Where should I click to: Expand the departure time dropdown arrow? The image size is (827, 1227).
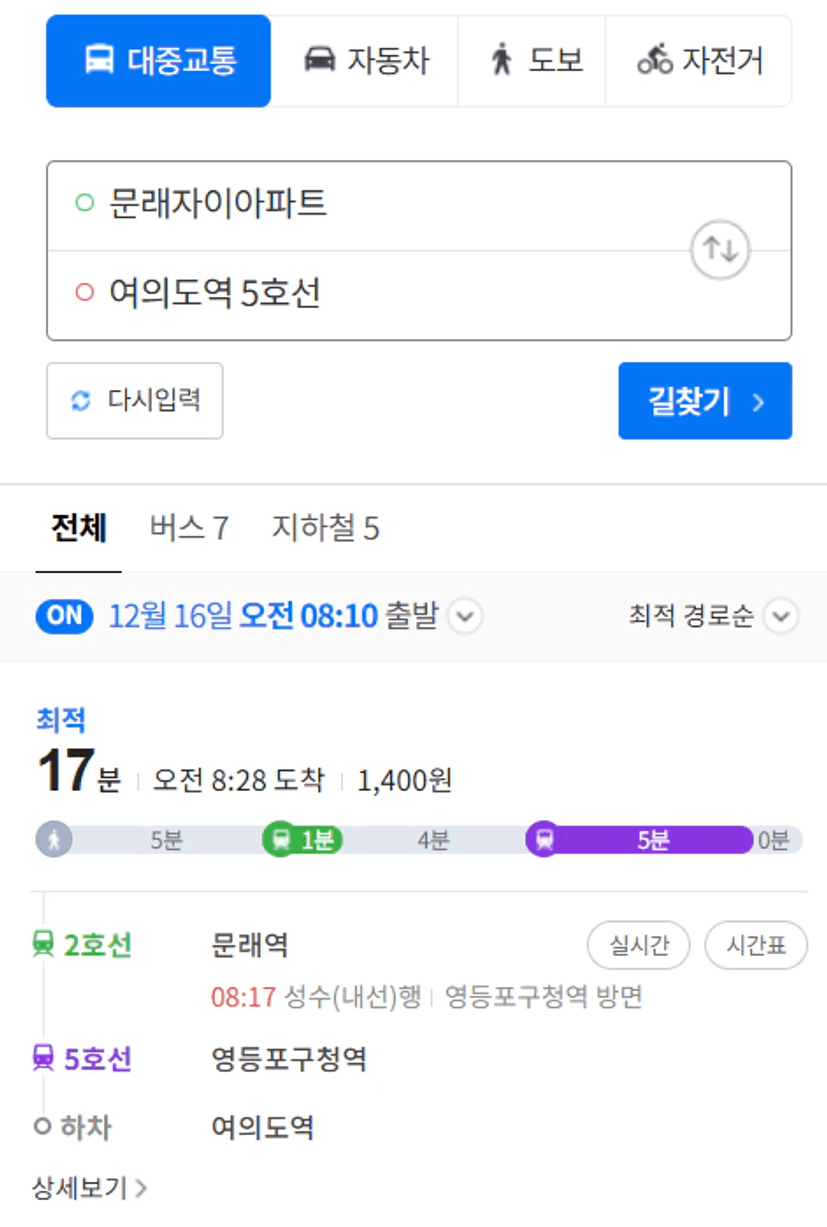click(x=464, y=616)
